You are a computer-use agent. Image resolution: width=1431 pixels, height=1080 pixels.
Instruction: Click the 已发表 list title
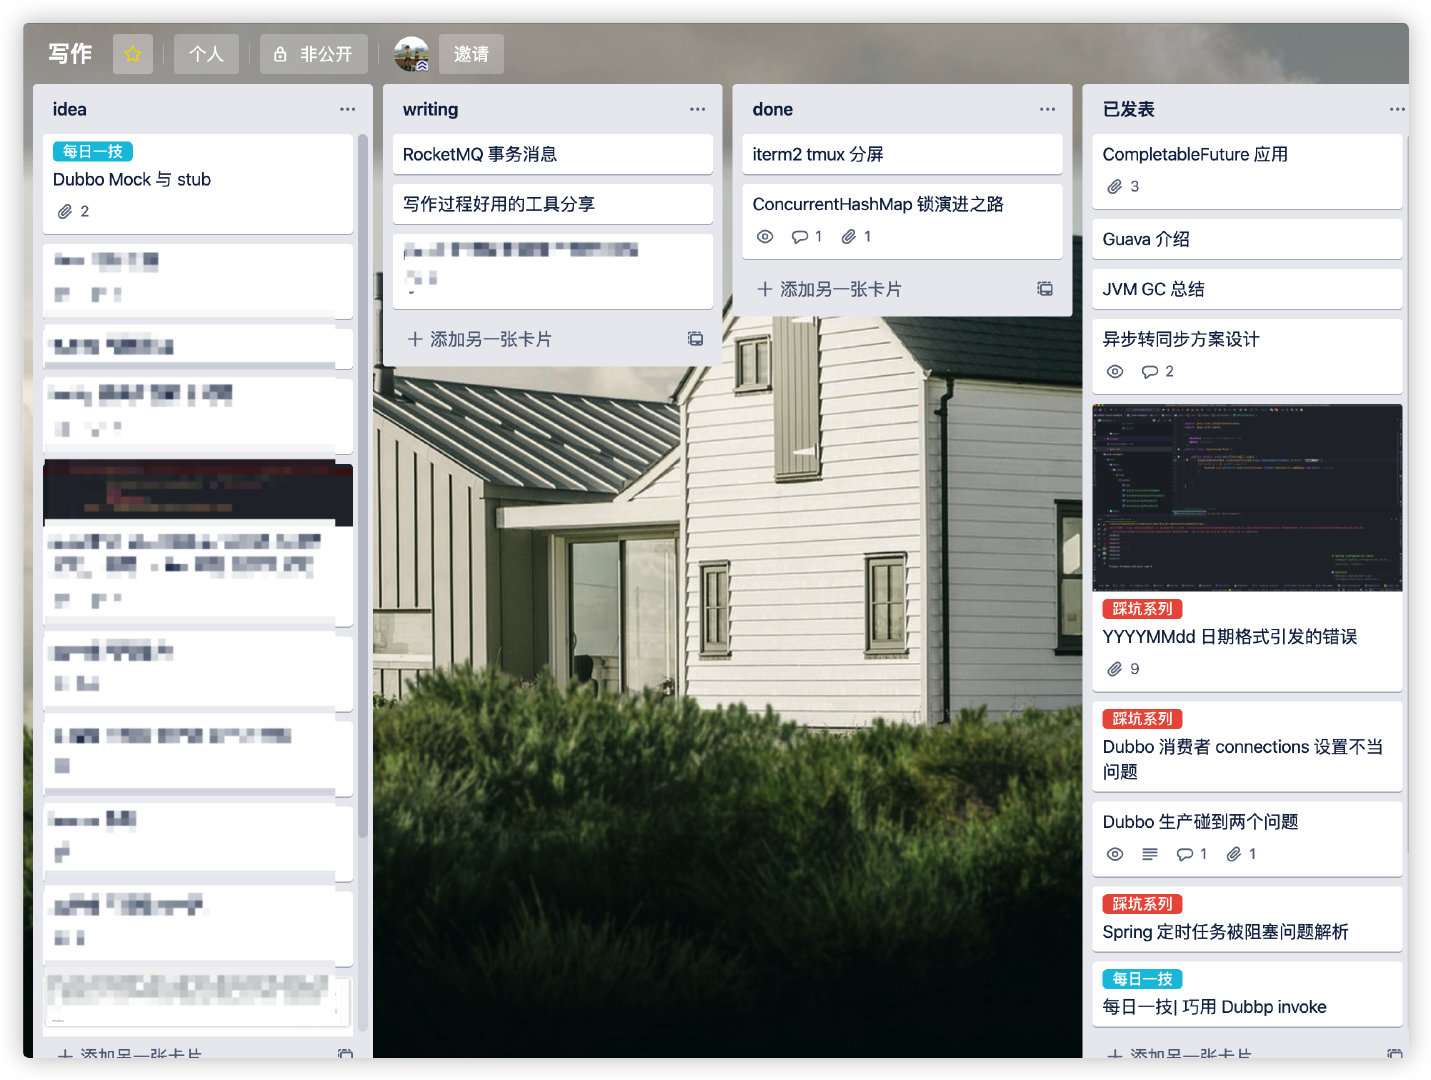click(1129, 109)
